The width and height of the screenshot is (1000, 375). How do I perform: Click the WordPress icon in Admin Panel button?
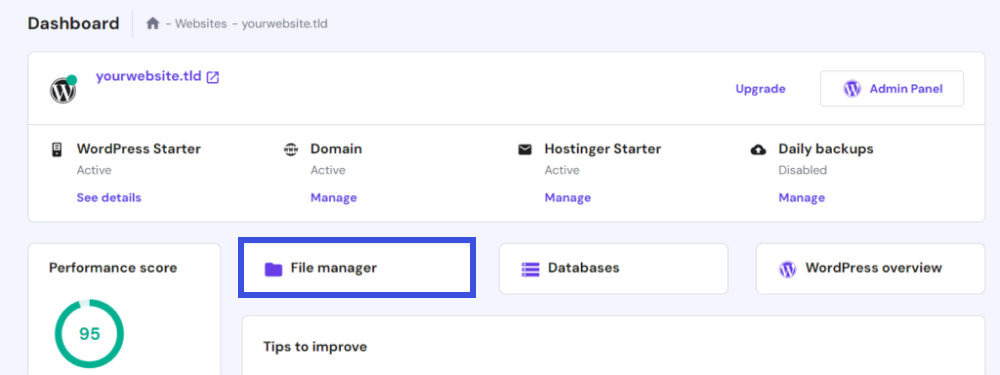852,89
